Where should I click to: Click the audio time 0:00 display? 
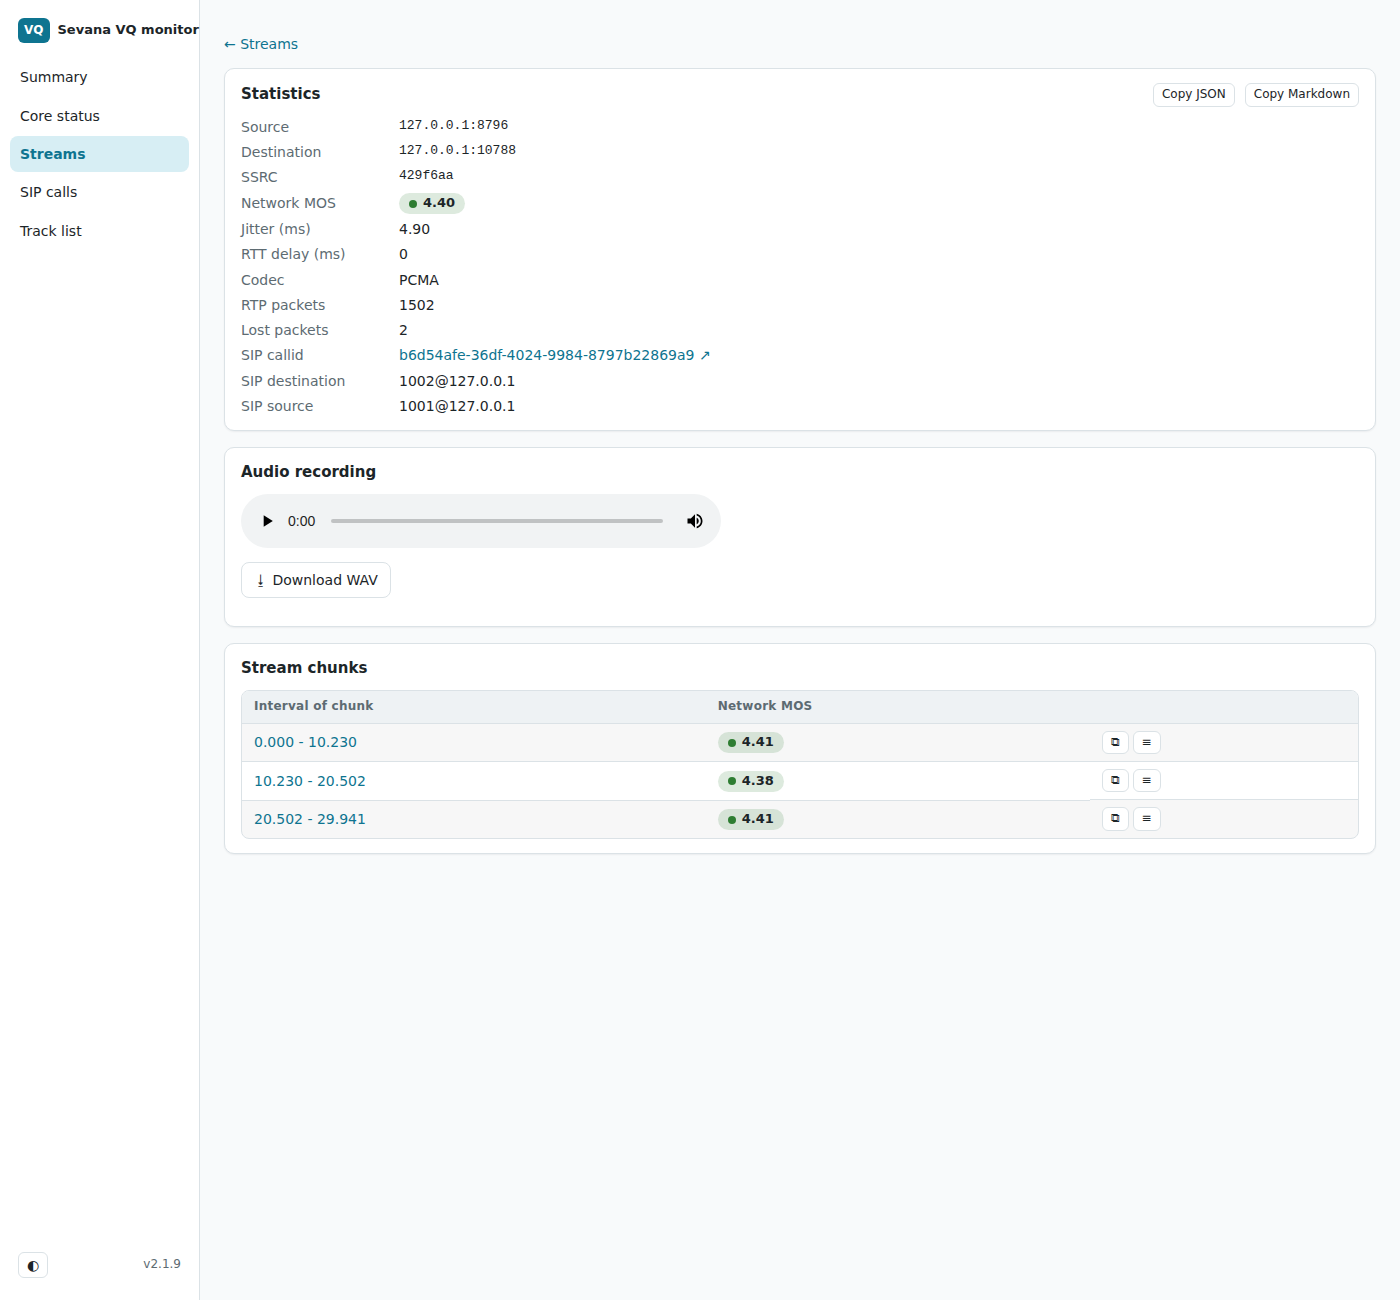301,521
